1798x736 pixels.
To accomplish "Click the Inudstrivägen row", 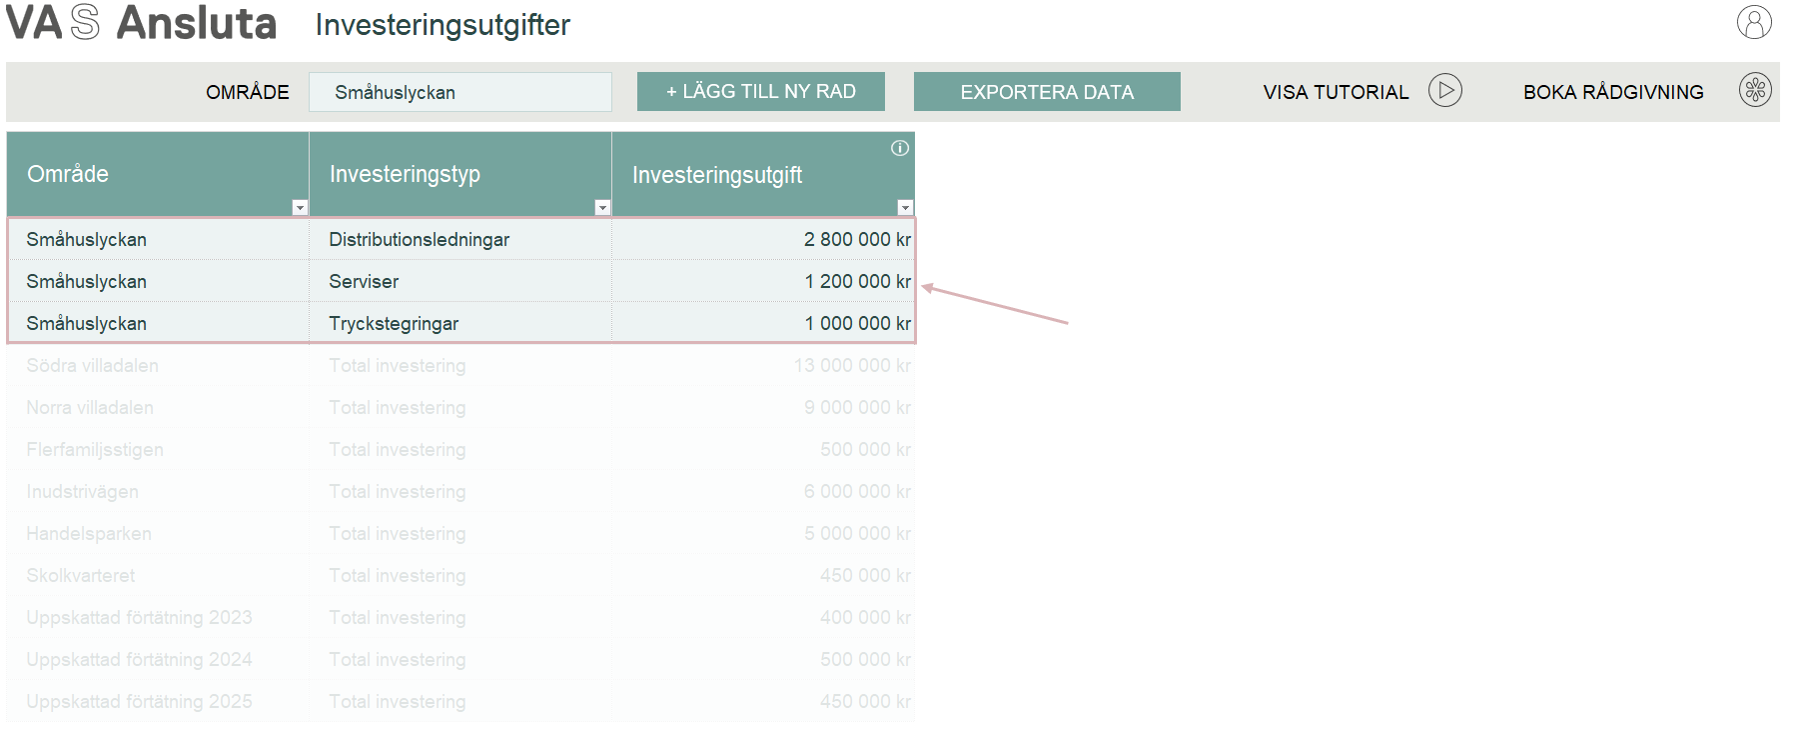I will click(x=461, y=491).
